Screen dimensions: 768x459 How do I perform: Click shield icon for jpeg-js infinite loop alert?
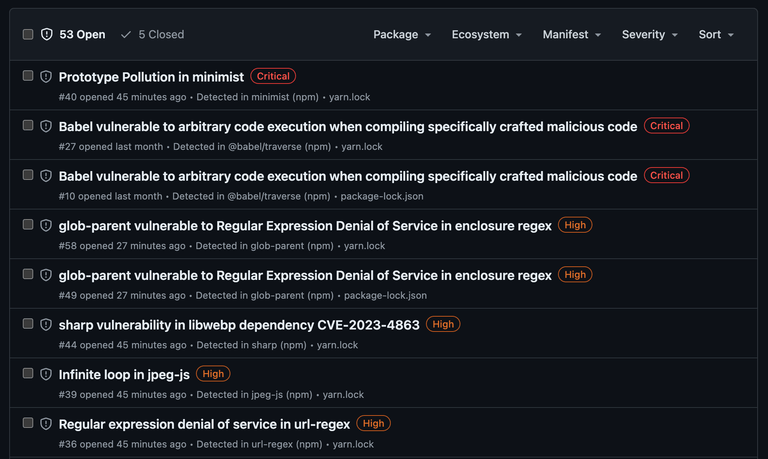pos(46,374)
